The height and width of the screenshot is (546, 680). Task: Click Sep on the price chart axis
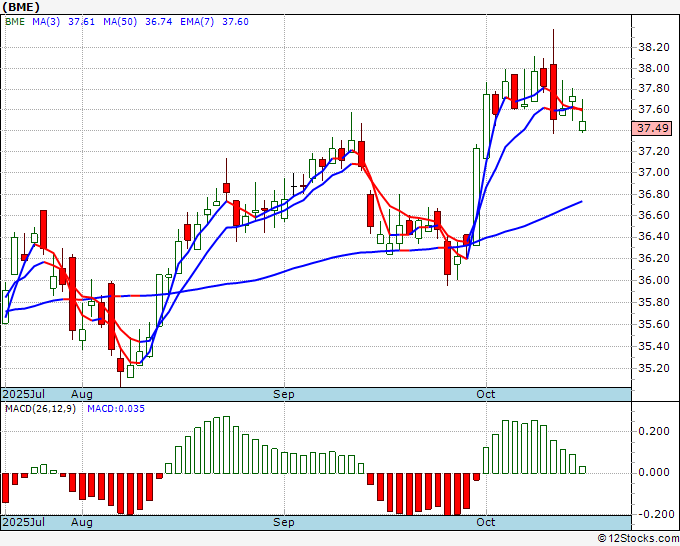[284, 394]
